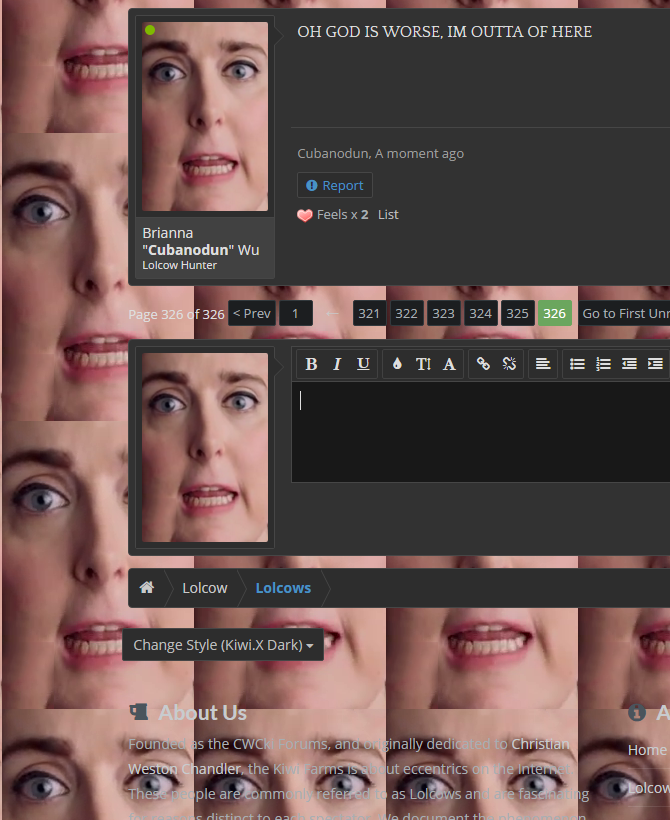This screenshot has height=820, width=670.
Task: Click the 'Lolcow Hunter' user title text
Action: [x=179, y=265]
